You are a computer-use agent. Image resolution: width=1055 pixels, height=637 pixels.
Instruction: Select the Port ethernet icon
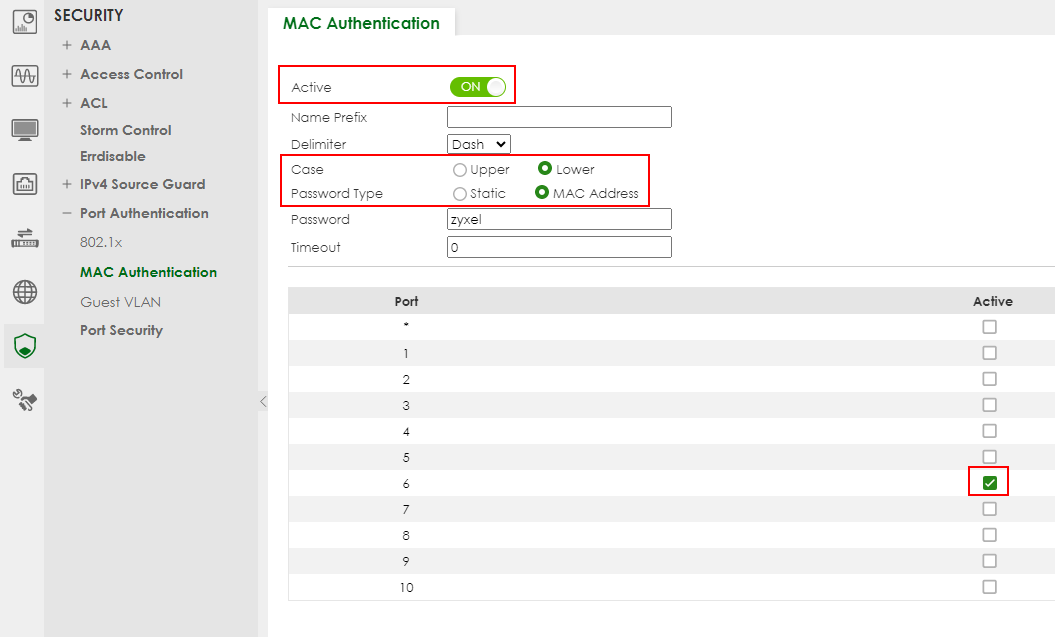coord(24,184)
